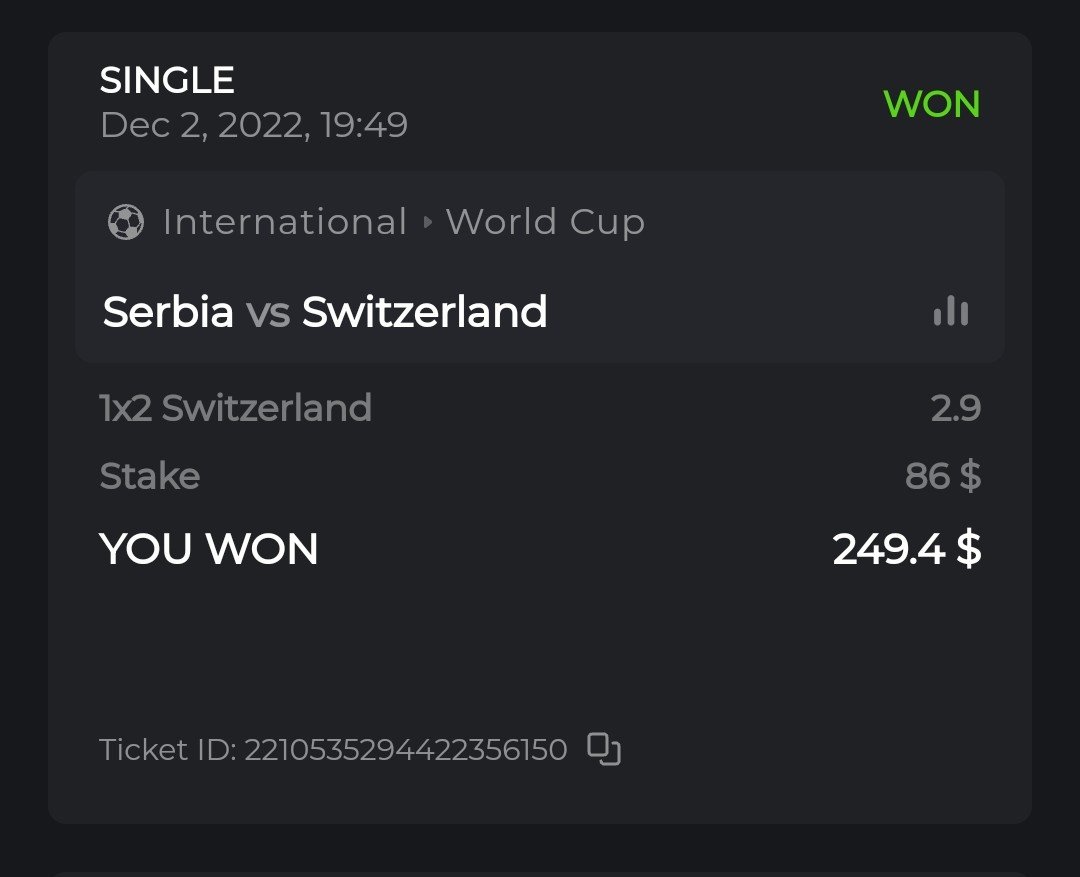Copy the Ticket ID using copy icon
The width and height of the screenshot is (1080, 877).
[603, 749]
